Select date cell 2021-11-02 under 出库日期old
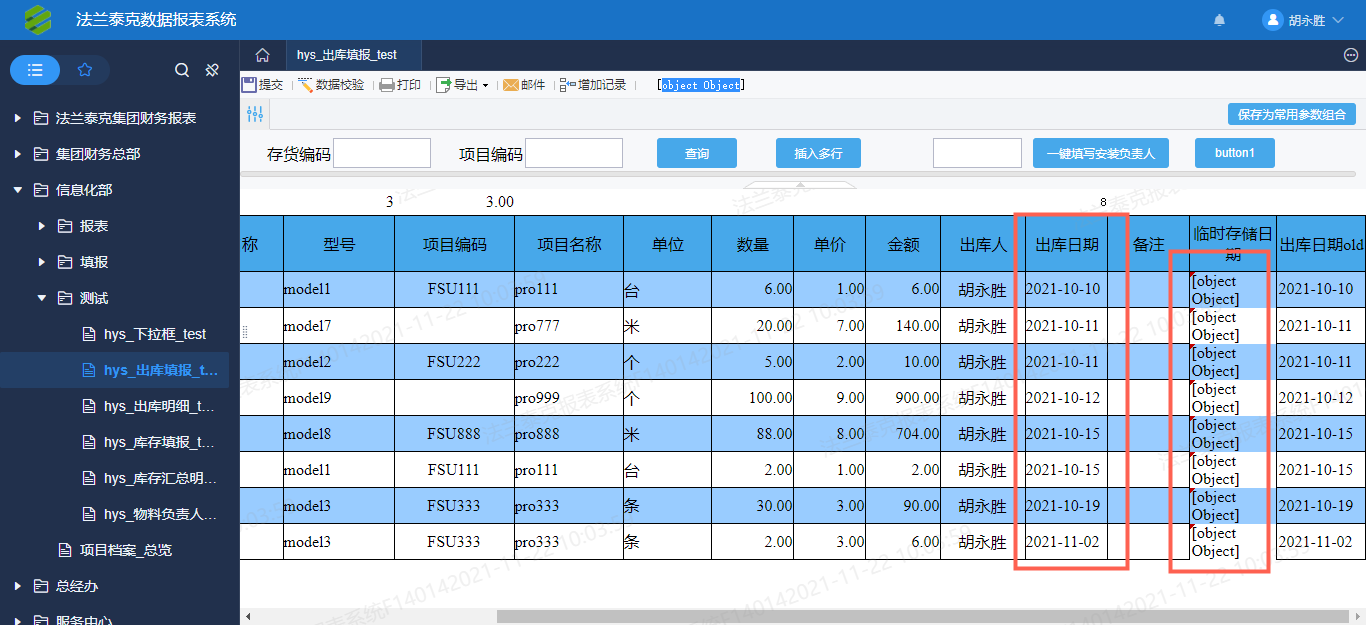This screenshot has height=625, width=1366. (1320, 542)
